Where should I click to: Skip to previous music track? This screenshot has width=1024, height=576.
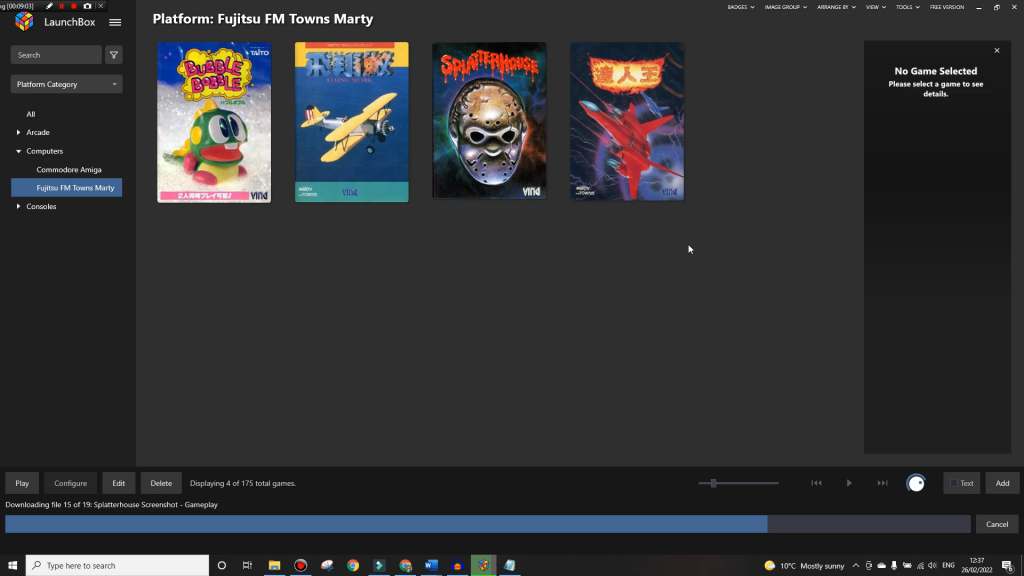816,483
